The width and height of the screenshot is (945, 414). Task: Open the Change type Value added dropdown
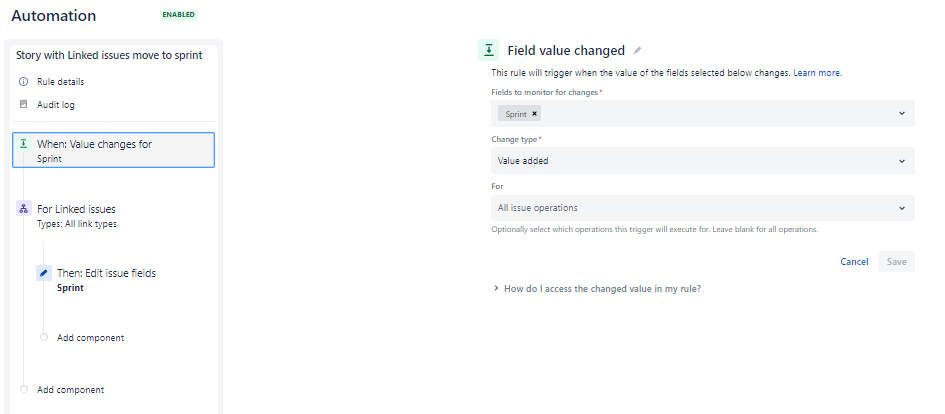click(703, 161)
